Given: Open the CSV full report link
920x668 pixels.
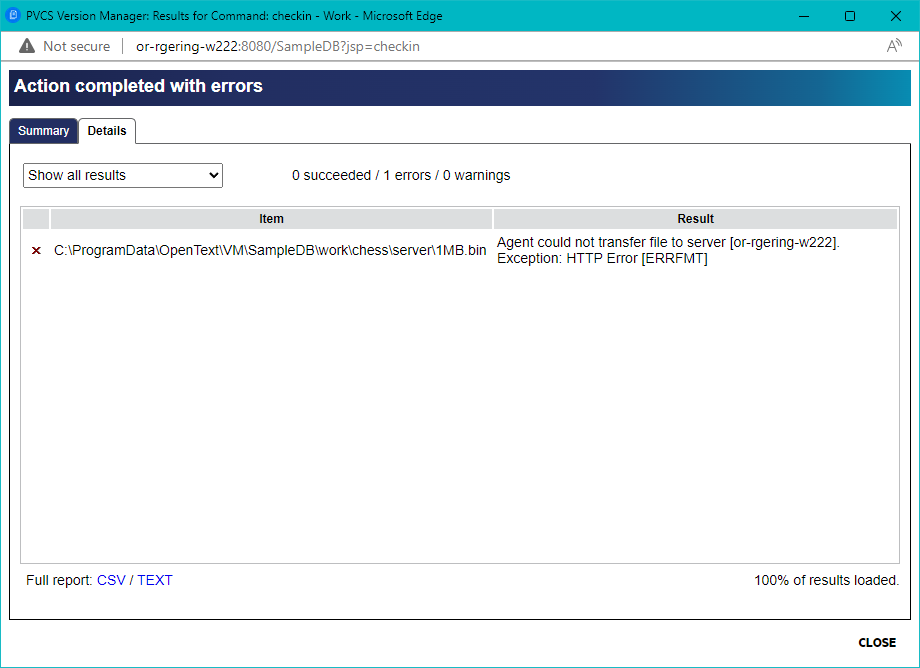Looking at the screenshot, I should 110,580.
